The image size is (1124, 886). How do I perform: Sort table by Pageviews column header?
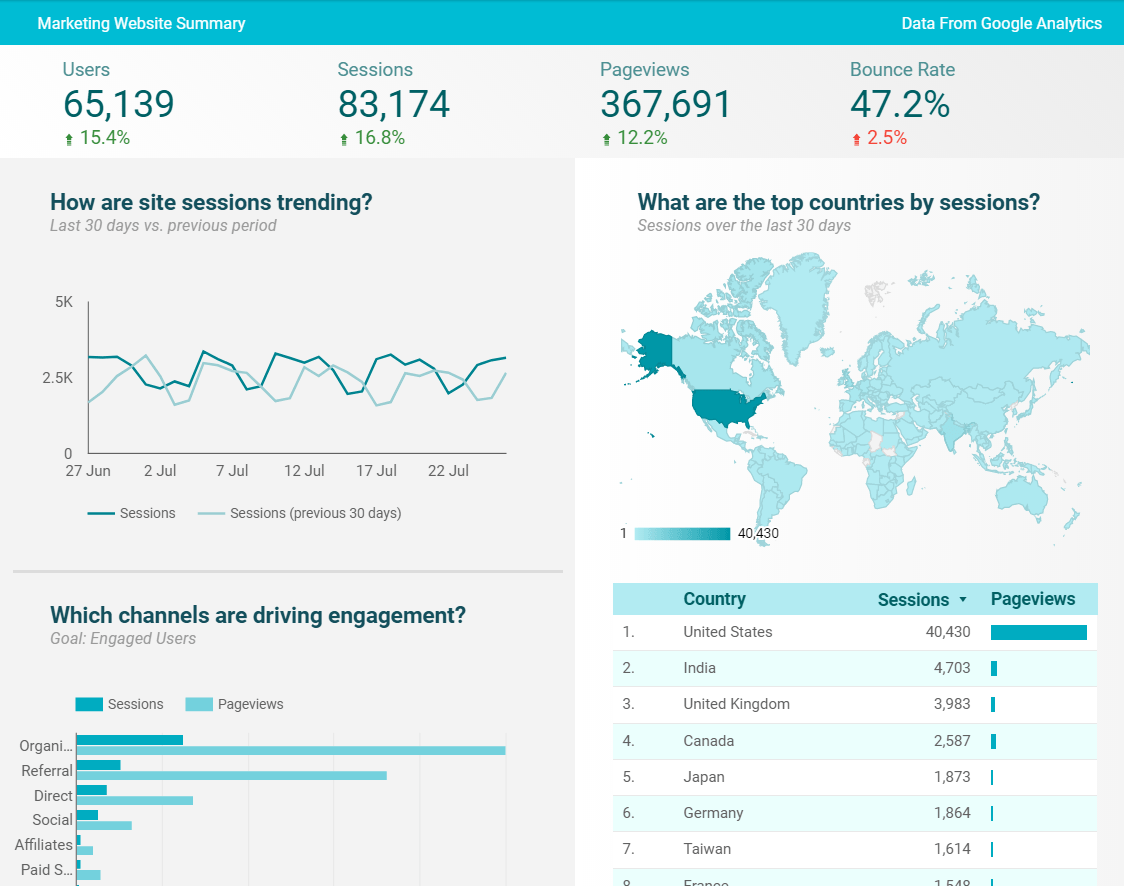[x=1032, y=599]
